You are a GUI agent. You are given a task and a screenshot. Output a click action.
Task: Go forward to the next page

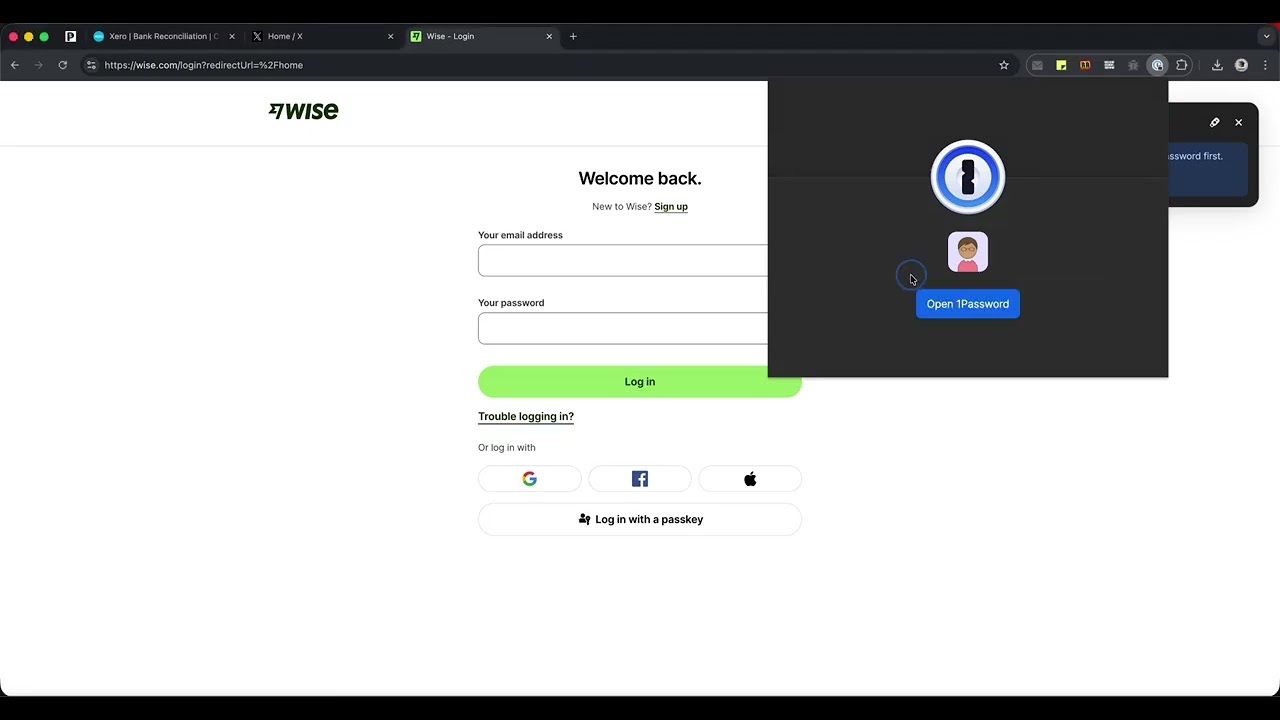click(x=39, y=65)
